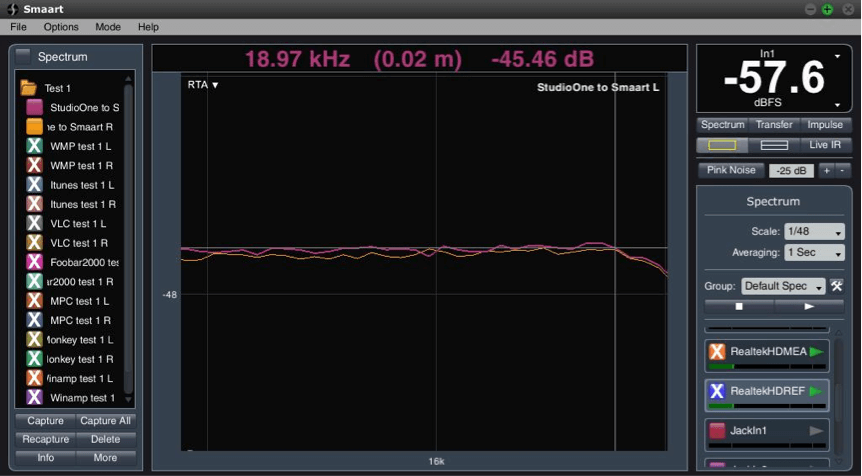Image resolution: width=862 pixels, height=476 pixels.
Task: Click the Capture button
Action: (45, 421)
